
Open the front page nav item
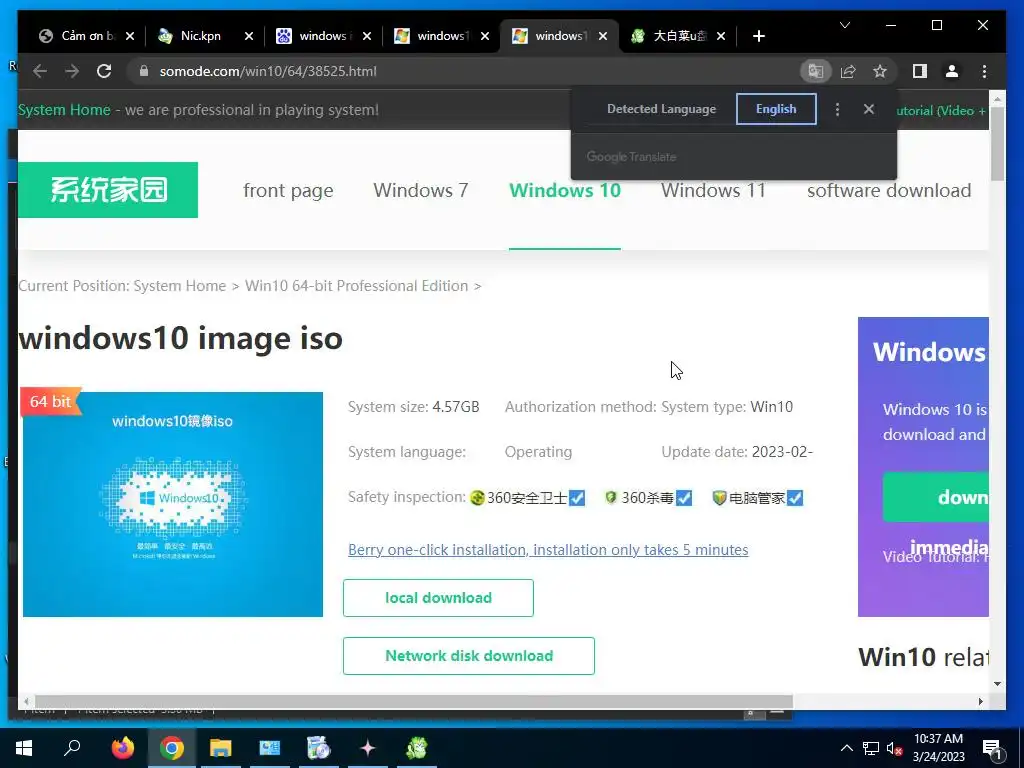click(288, 190)
